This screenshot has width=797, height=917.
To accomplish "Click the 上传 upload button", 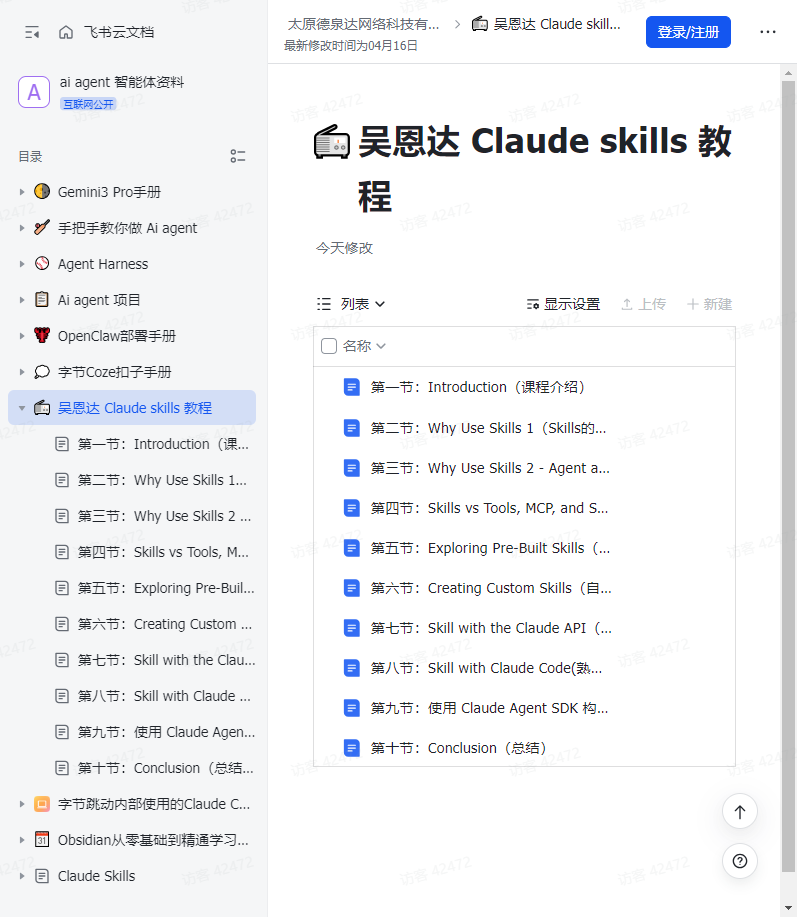I will 644,304.
